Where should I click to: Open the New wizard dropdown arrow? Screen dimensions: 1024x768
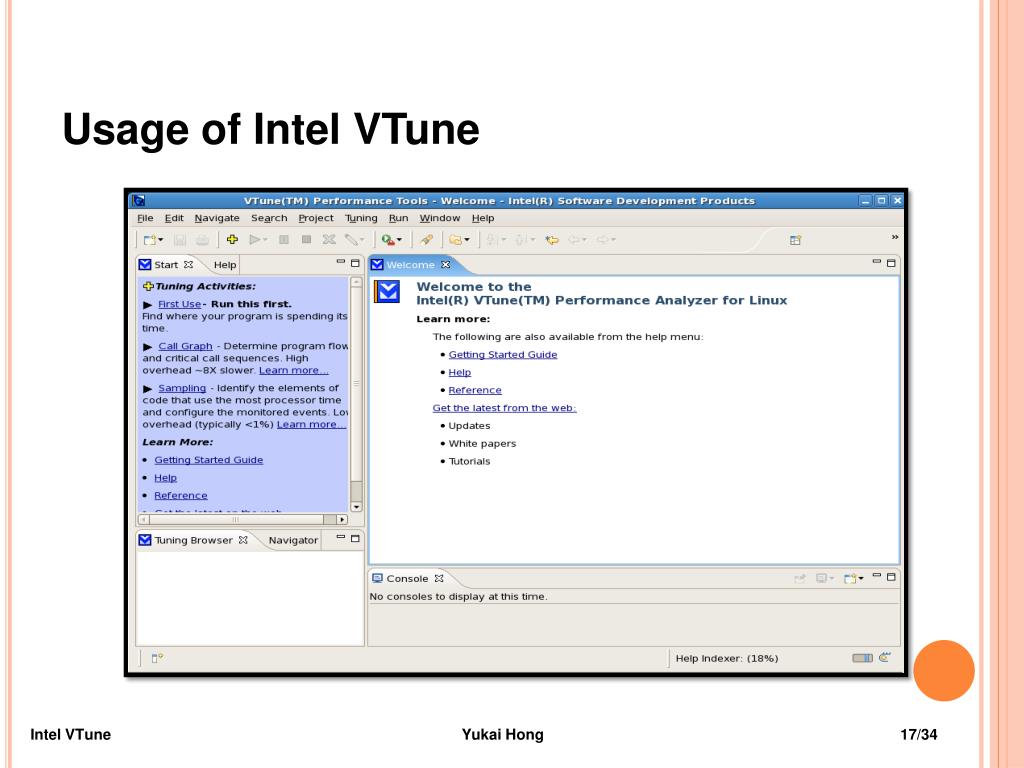point(161,240)
